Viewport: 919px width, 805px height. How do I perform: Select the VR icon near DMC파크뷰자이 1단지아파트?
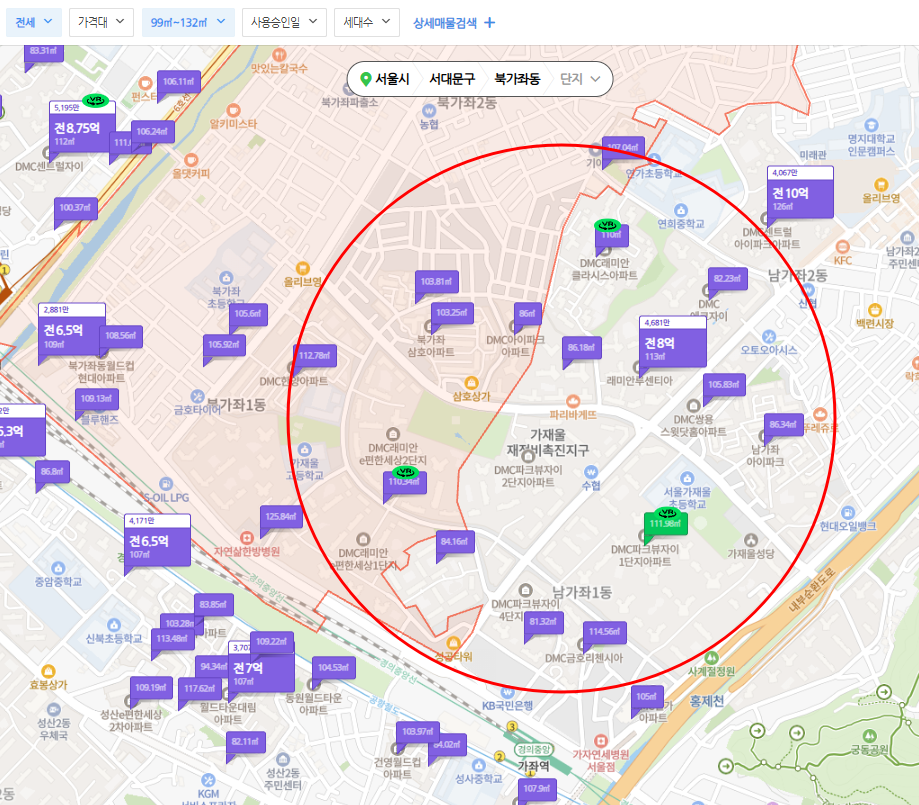[x=665, y=515]
